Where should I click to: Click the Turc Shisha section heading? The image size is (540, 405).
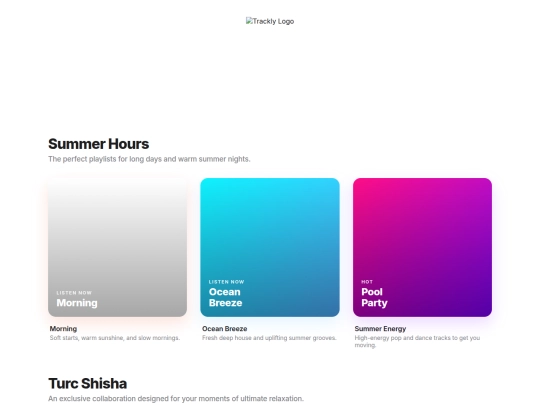87,383
